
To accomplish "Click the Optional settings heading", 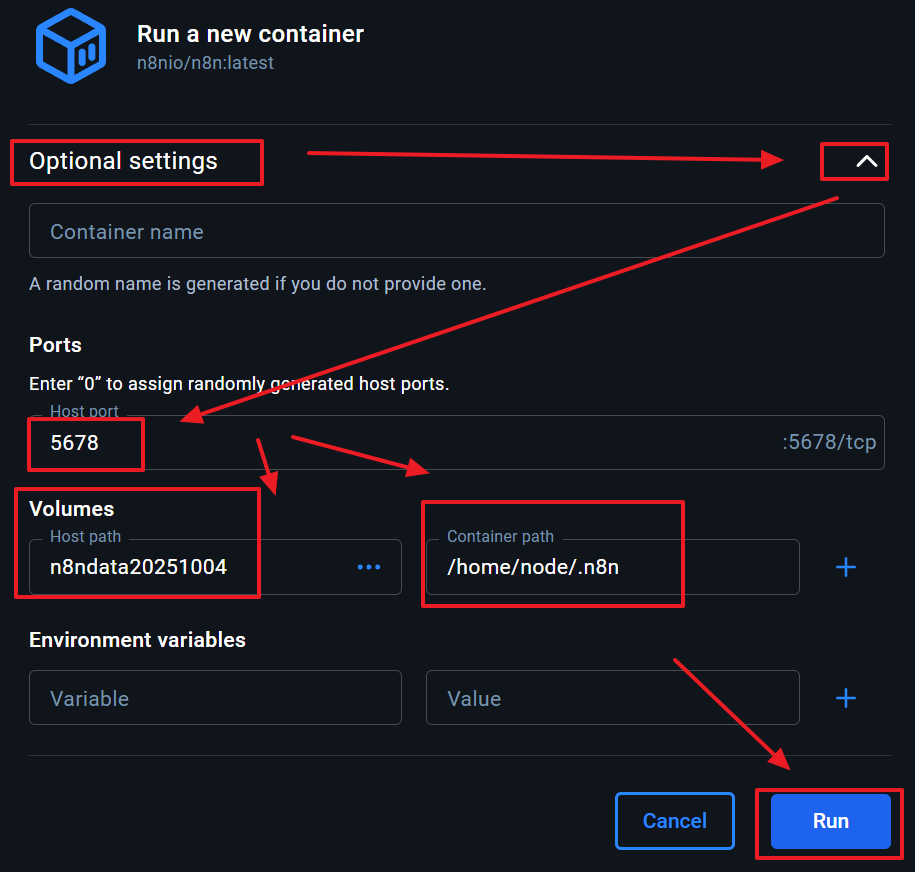I will [x=123, y=161].
